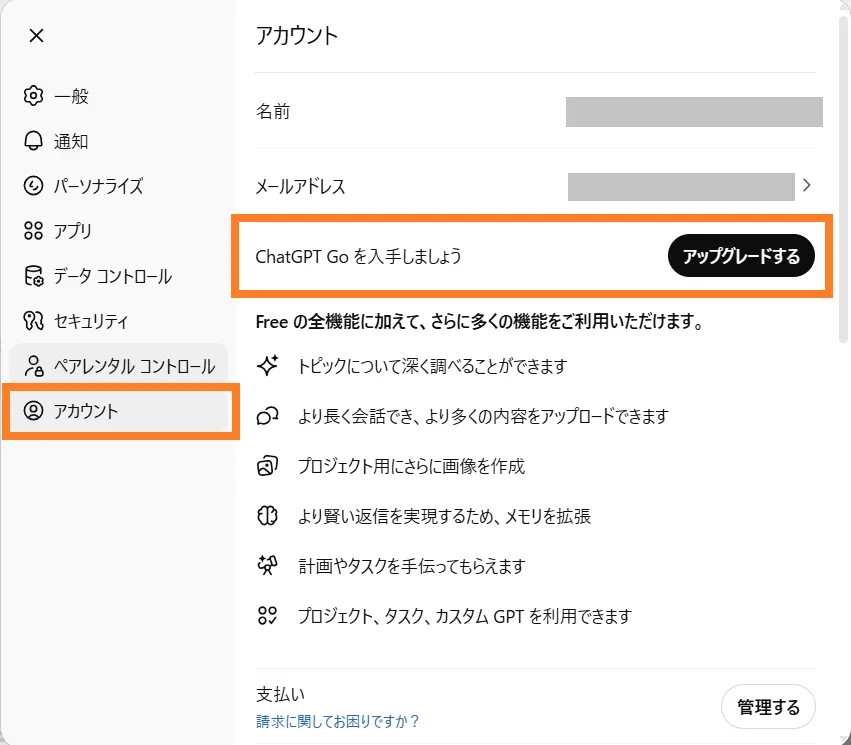This screenshot has width=851, height=745.
Task: Click the アカウント profile icon
Action: 34,411
